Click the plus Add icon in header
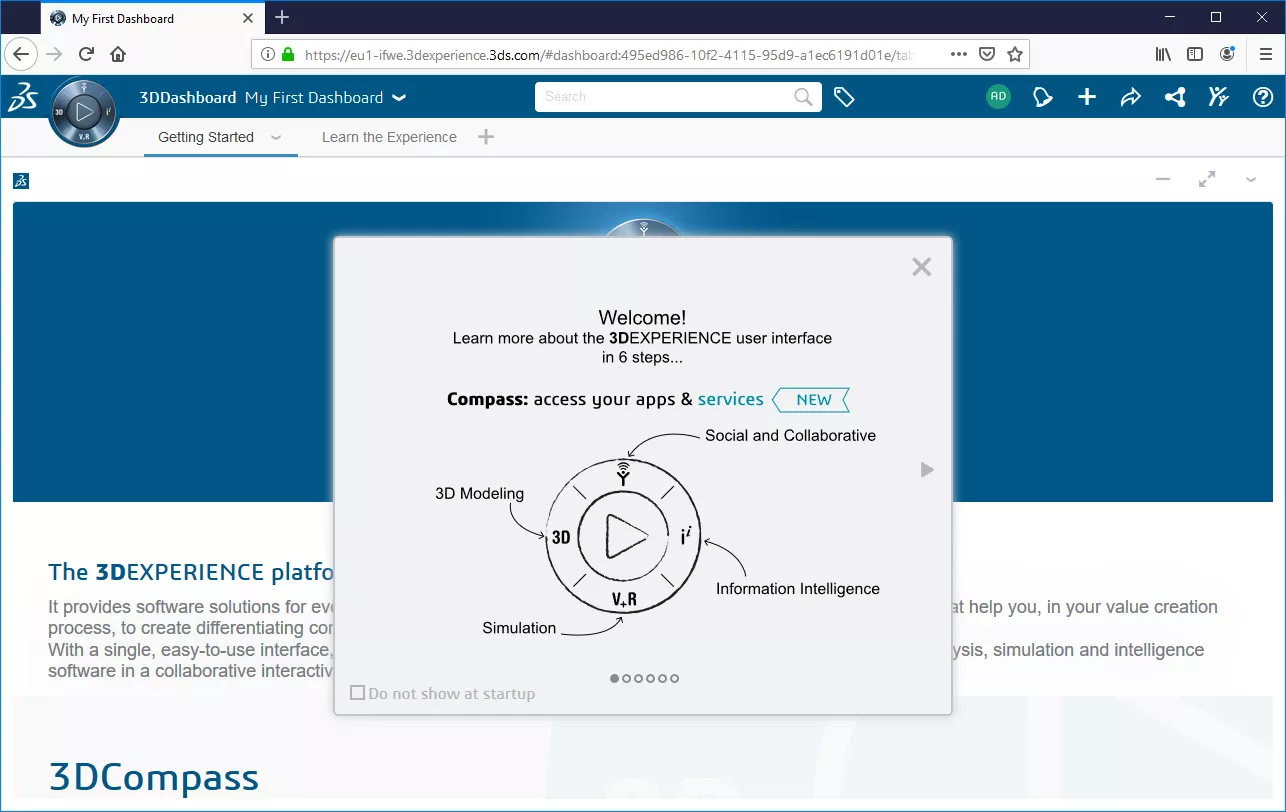1286x812 pixels. point(1087,97)
